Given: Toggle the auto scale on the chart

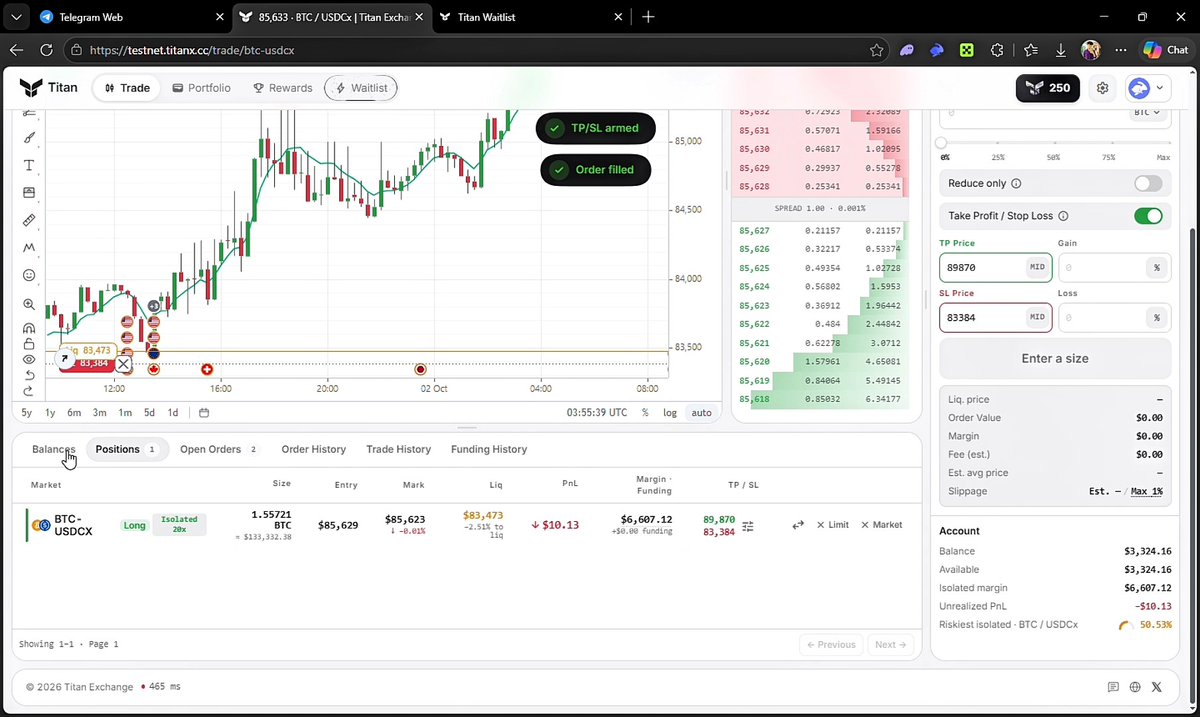Looking at the screenshot, I should pyautogui.click(x=701, y=413).
